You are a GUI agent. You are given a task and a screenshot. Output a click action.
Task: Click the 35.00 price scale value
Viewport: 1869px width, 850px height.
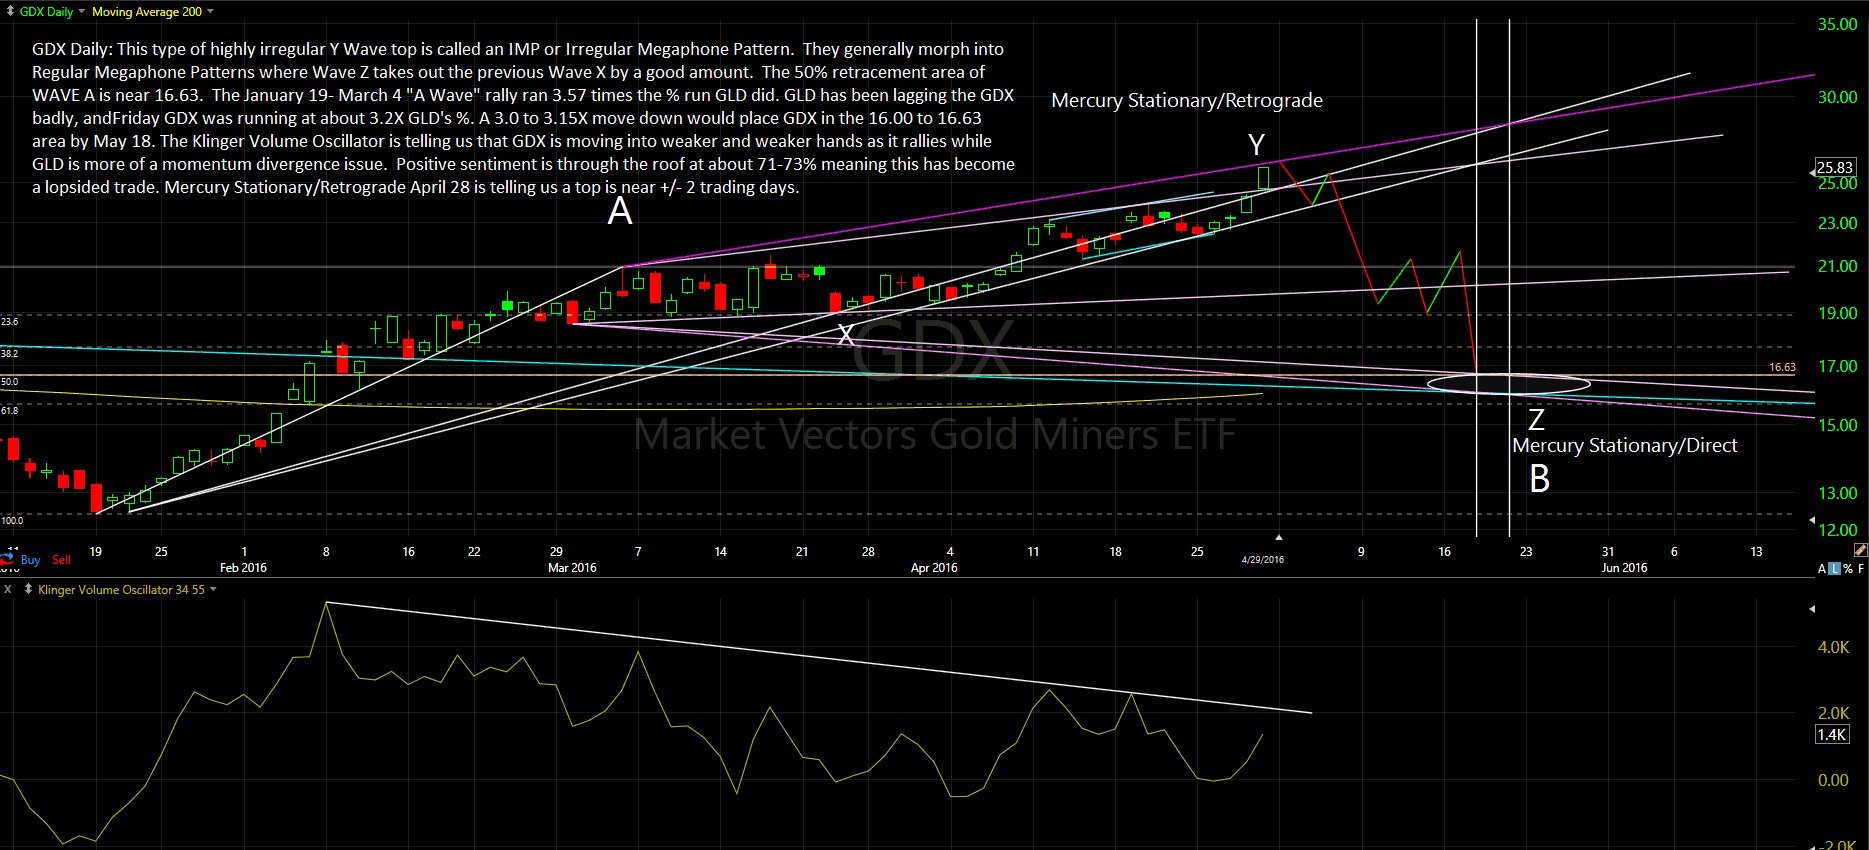(1837, 25)
